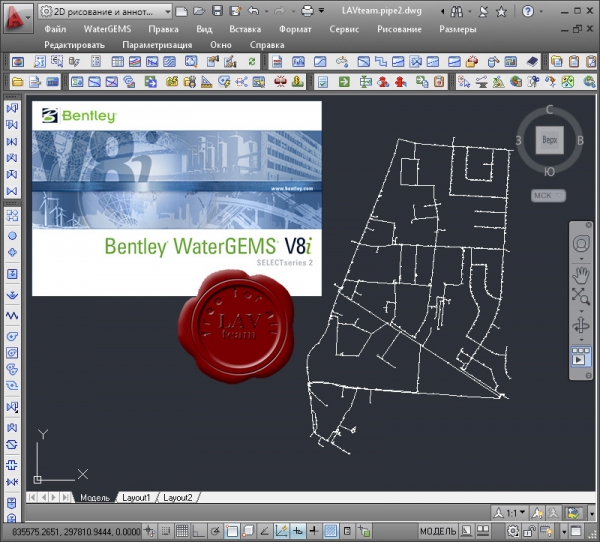Toggle Snap mode in status bar
Image resolution: width=600 pixels, height=542 pixels.
166,531
